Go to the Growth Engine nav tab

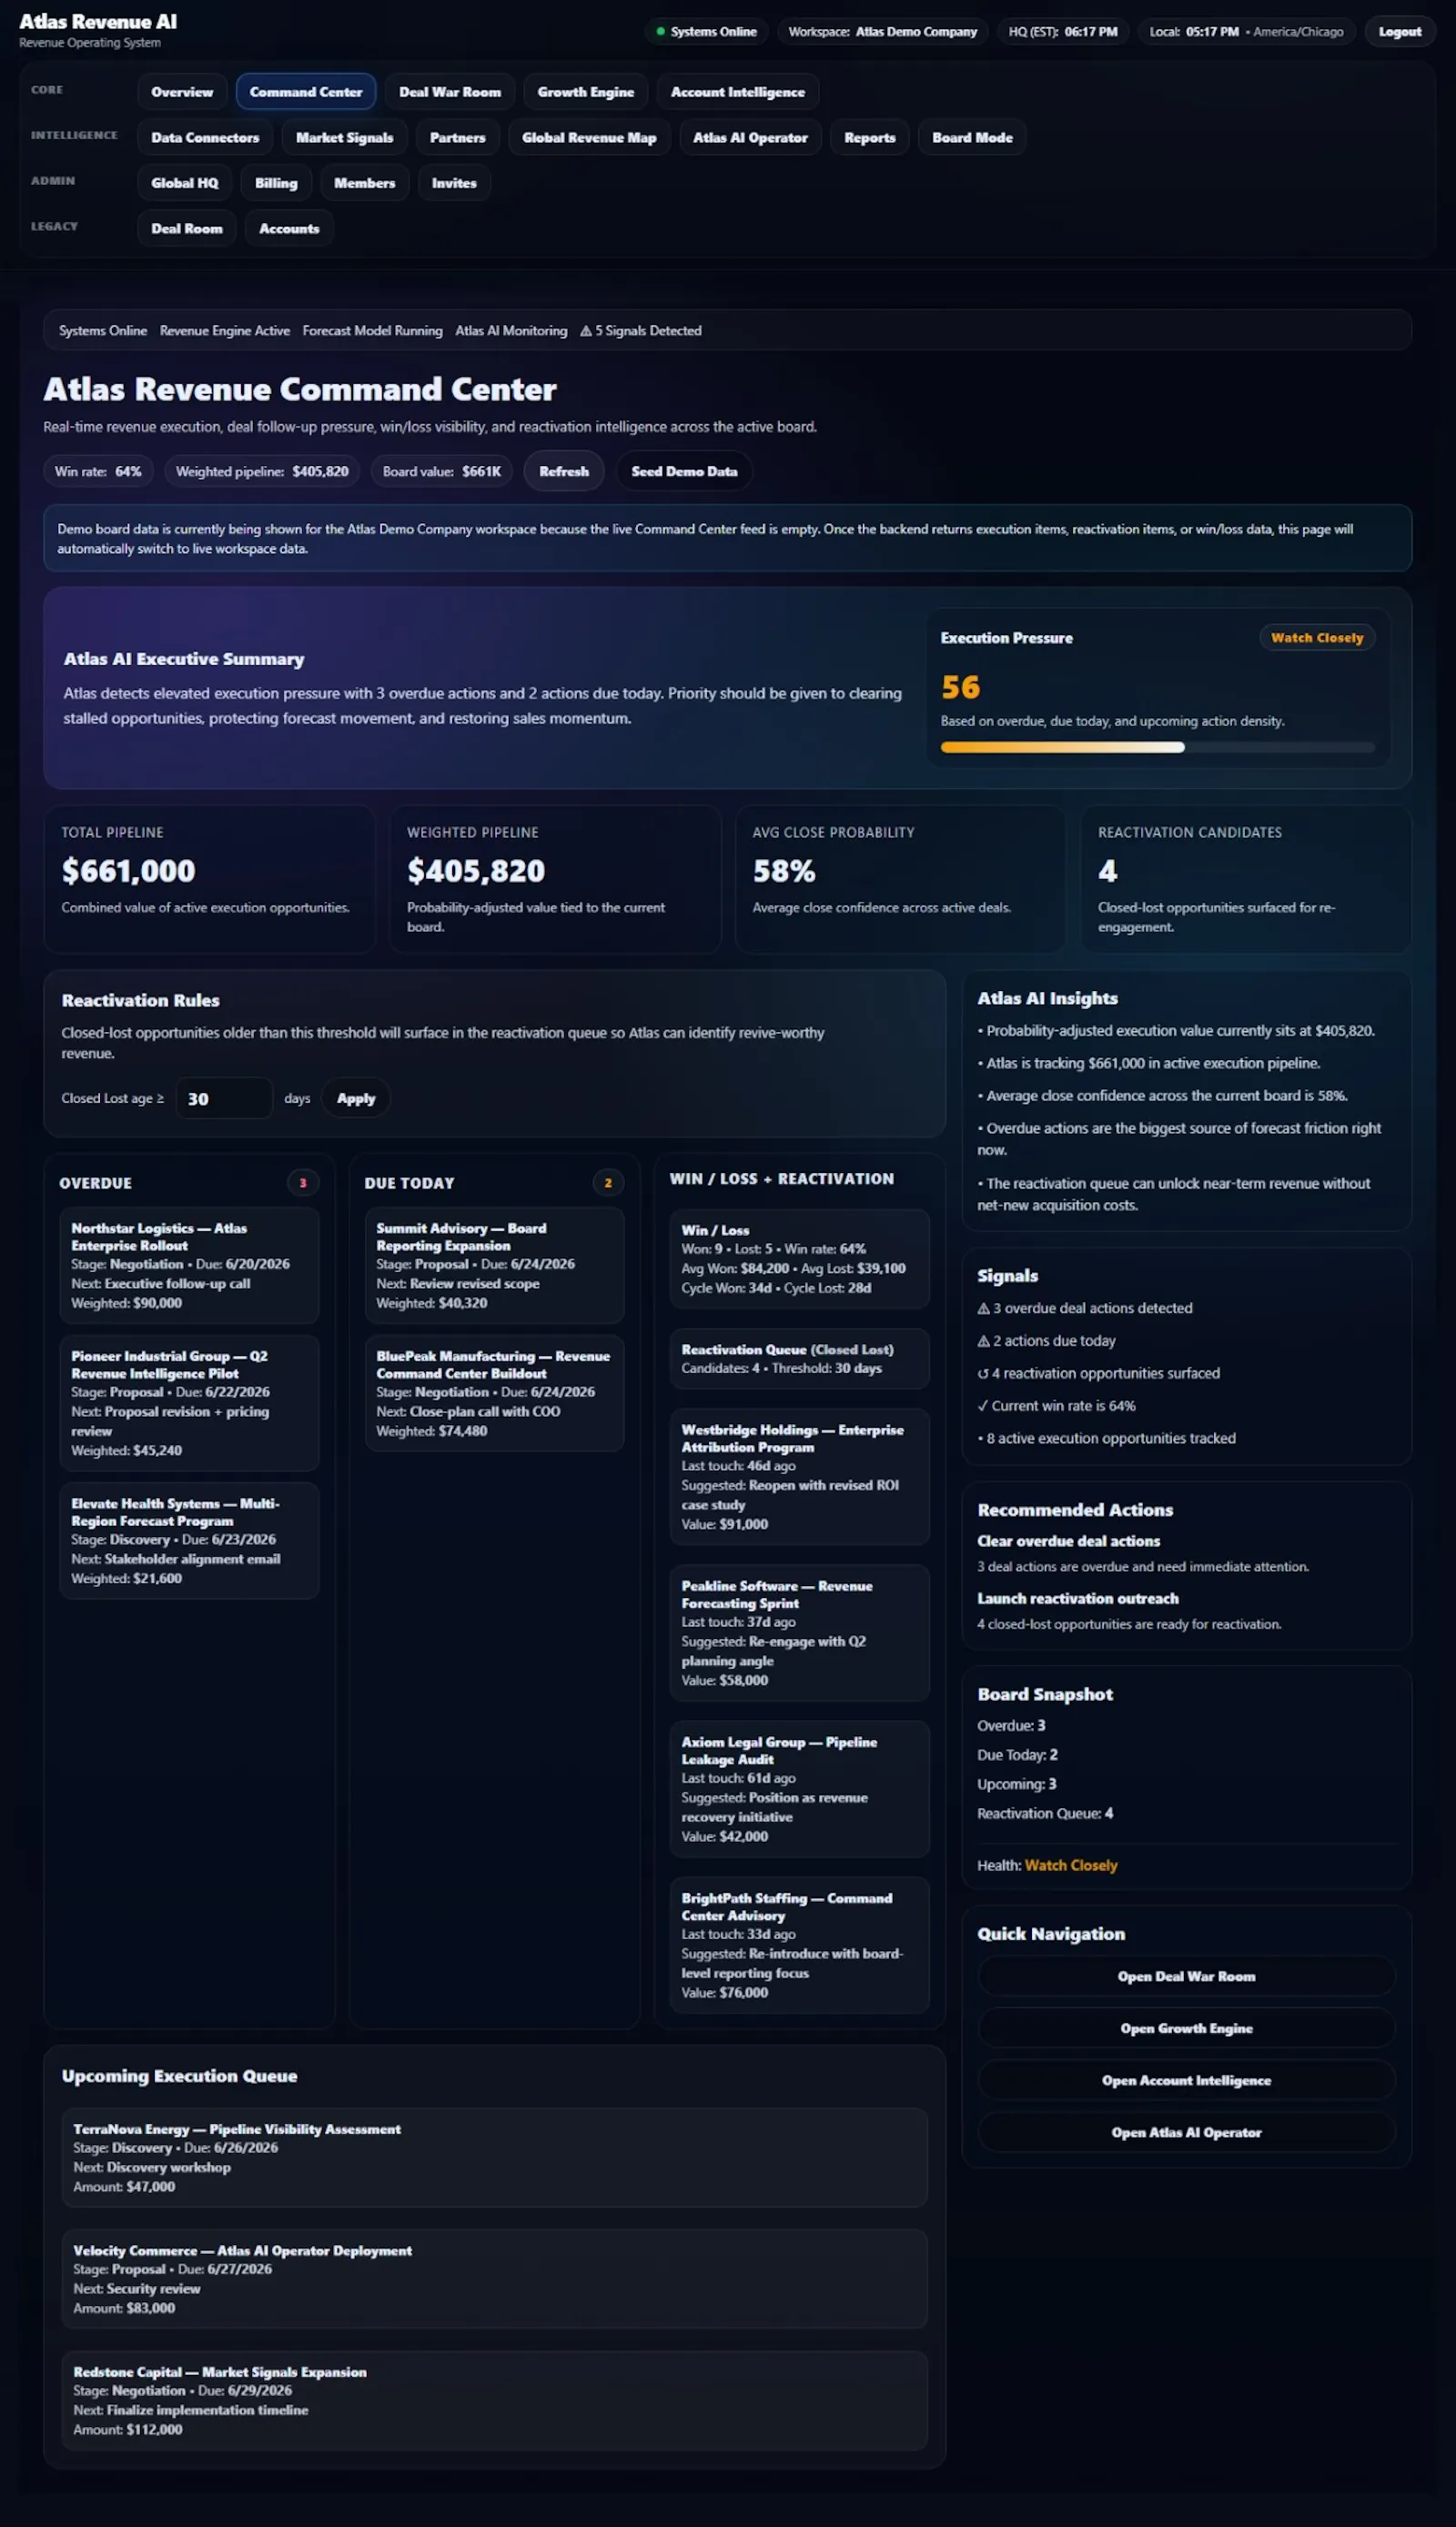(586, 92)
